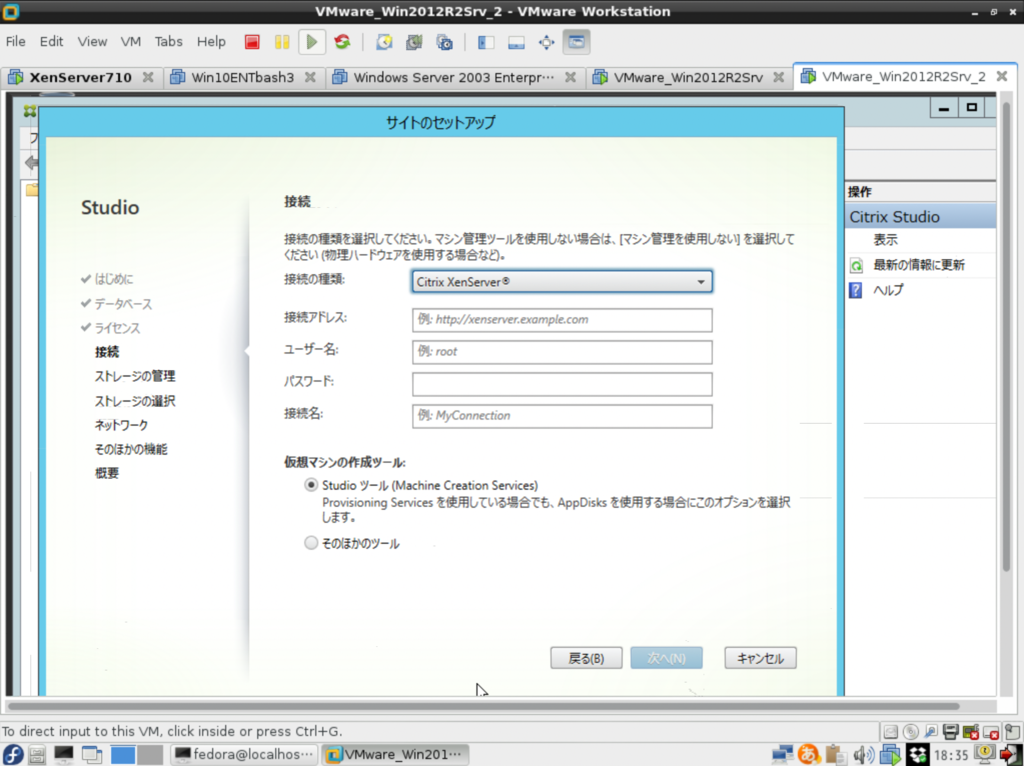
Task: Open the Help menu
Action: [x=211, y=42]
